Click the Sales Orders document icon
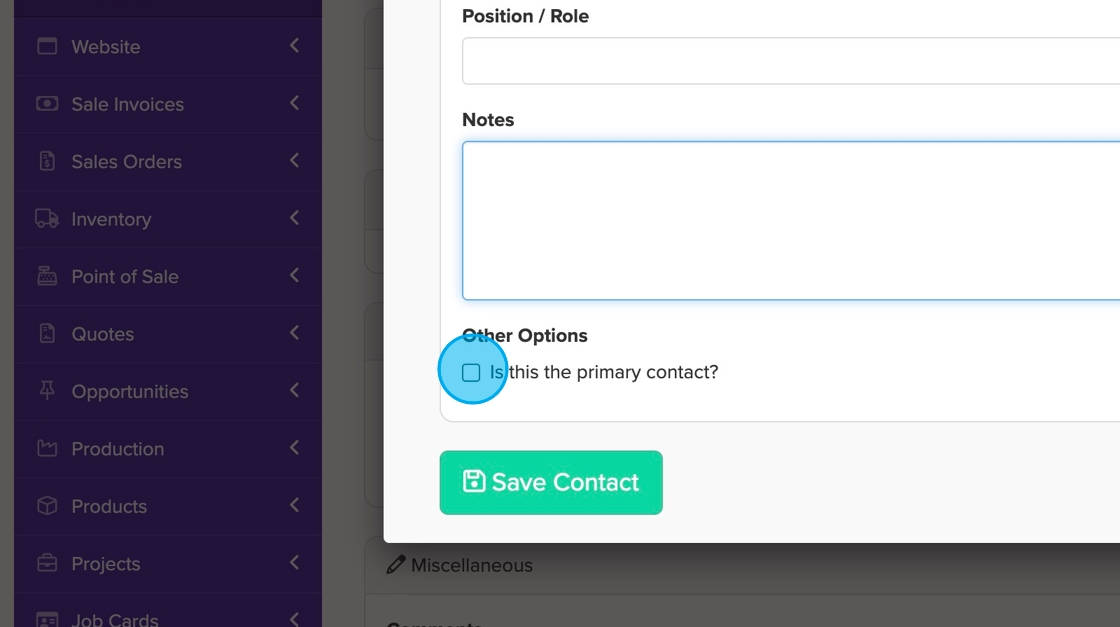The height and width of the screenshot is (627, 1120). point(47,161)
